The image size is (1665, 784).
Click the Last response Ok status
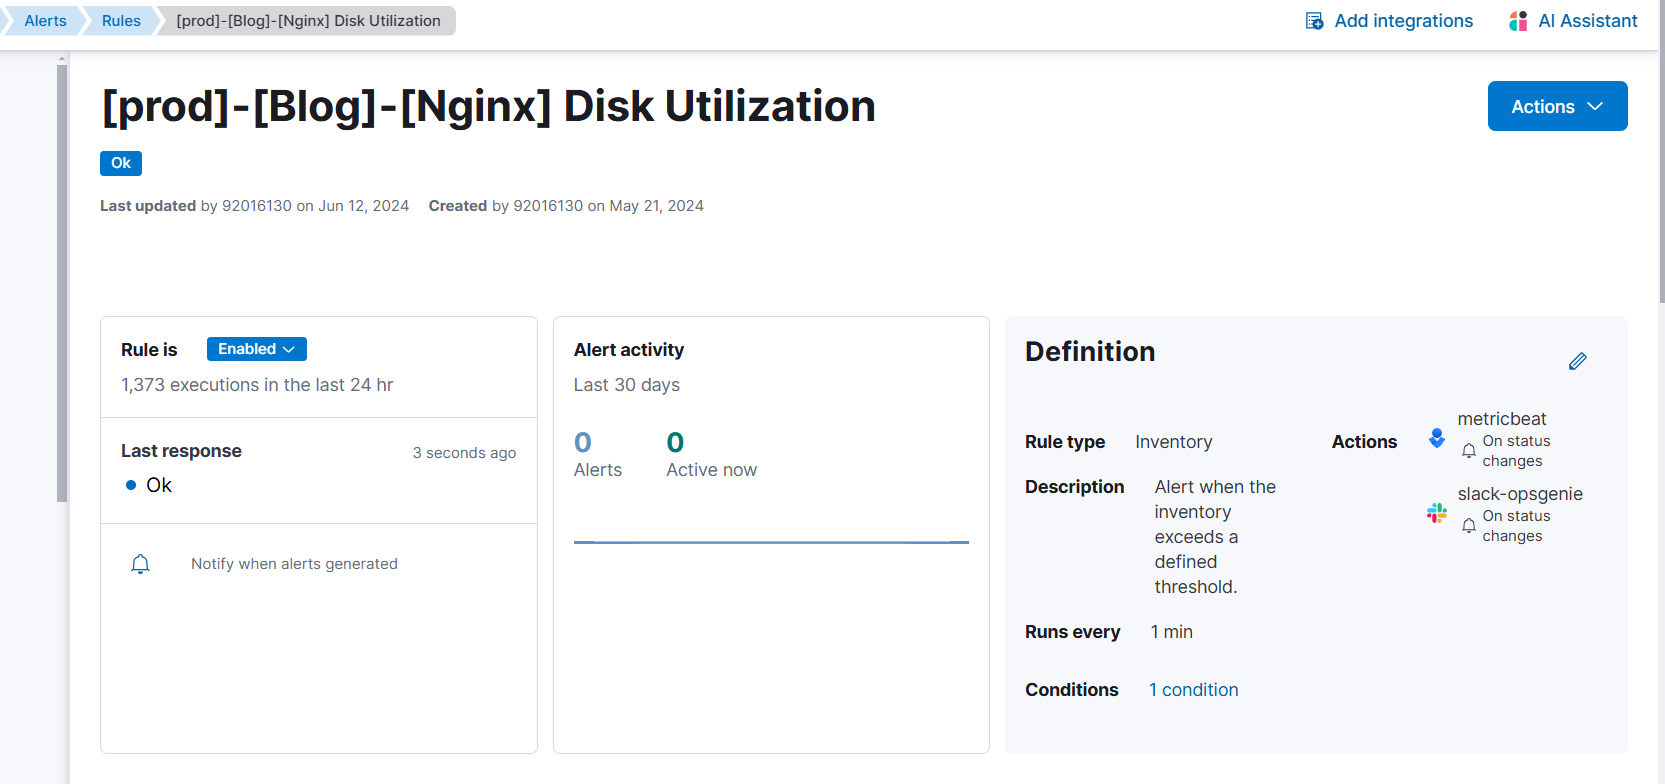pyautogui.click(x=149, y=485)
